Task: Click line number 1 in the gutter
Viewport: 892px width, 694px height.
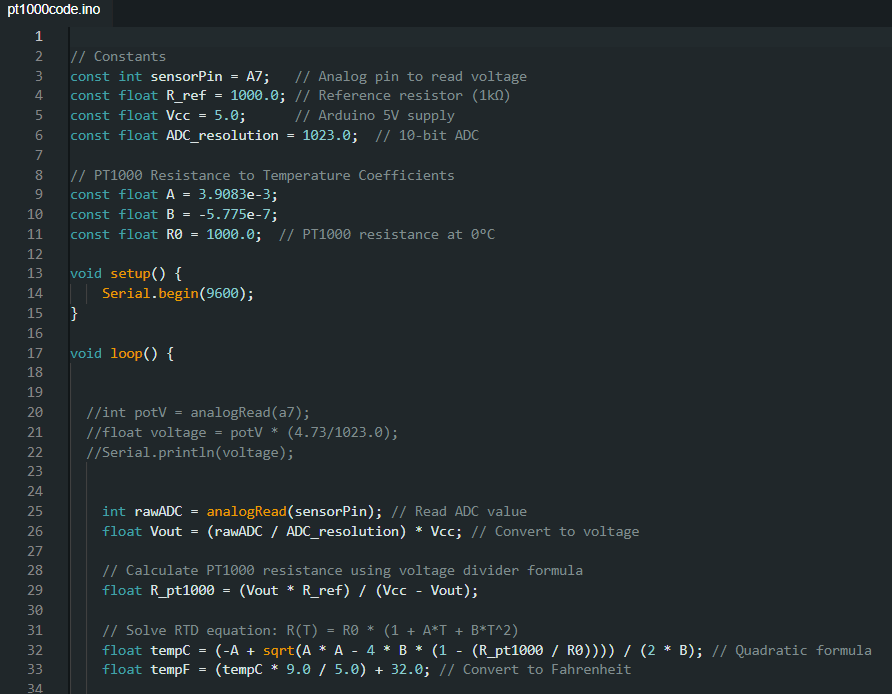Action: pos(38,37)
